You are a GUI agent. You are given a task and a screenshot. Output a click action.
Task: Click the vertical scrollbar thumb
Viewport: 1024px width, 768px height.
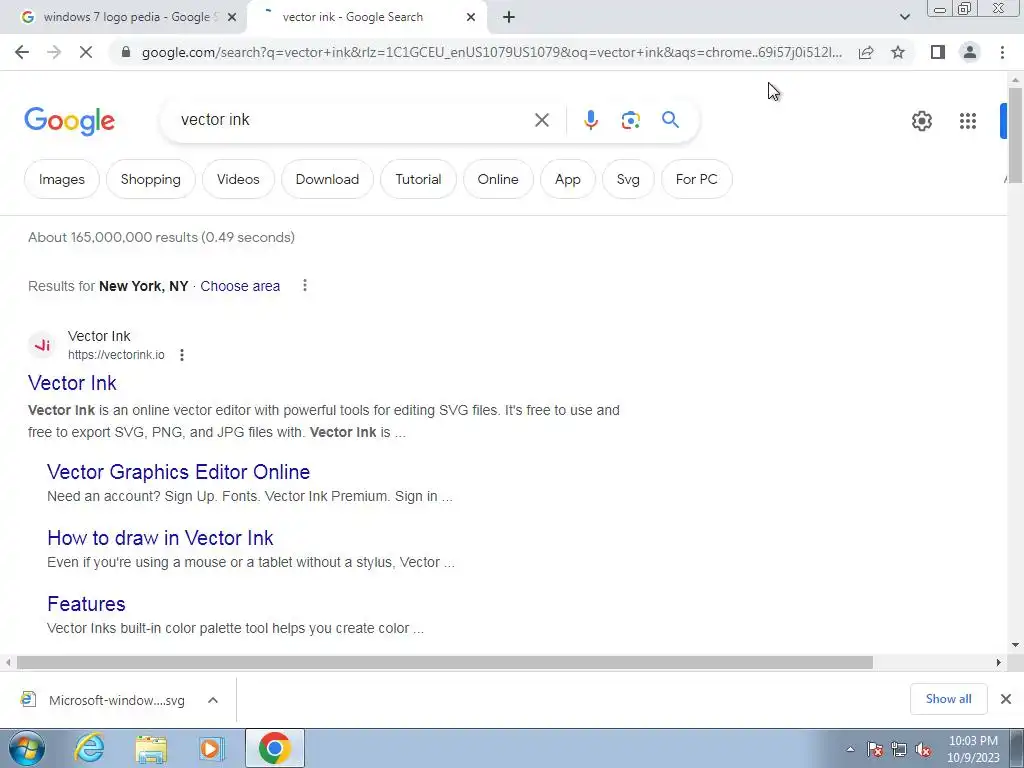(x=1015, y=135)
